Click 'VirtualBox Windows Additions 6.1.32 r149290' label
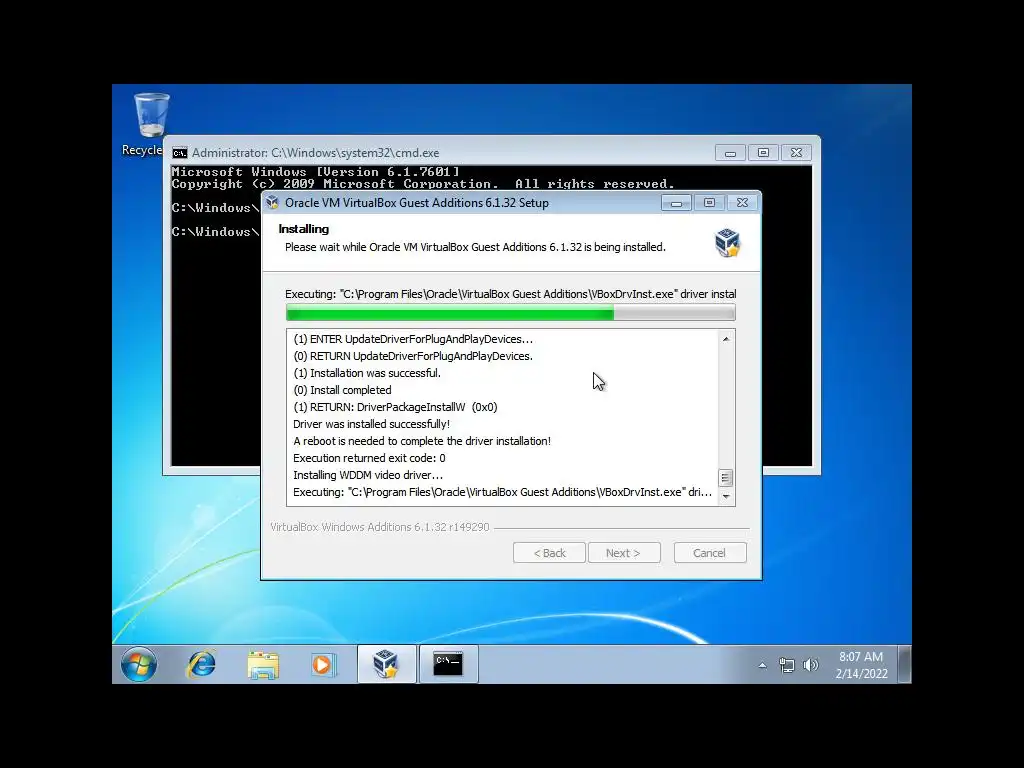 click(379, 527)
